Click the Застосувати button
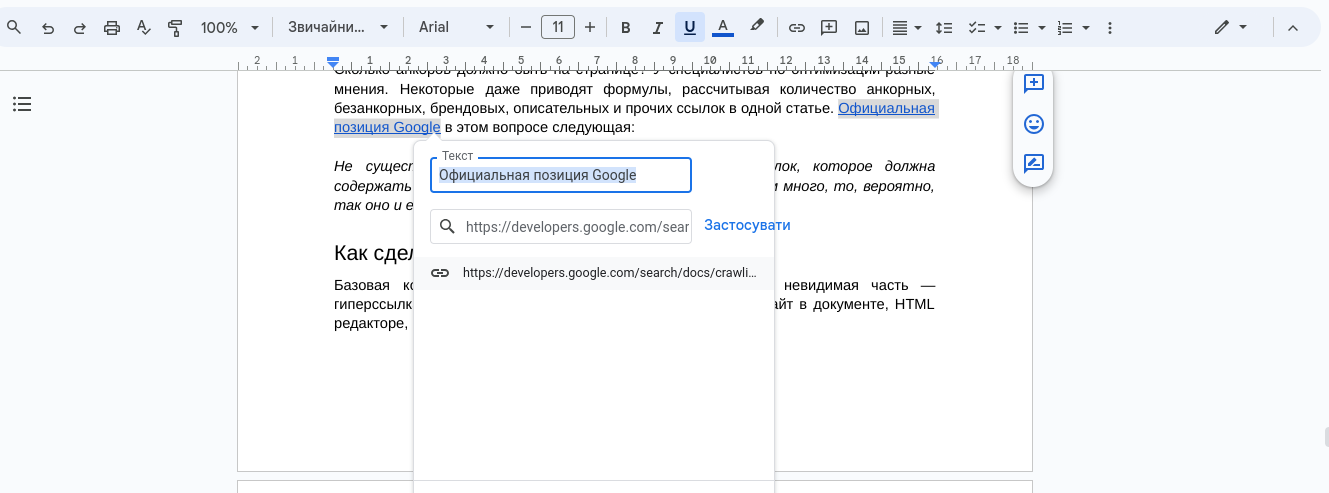Image resolution: width=1329 pixels, height=493 pixels. pyautogui.click(x=747, y=225)
